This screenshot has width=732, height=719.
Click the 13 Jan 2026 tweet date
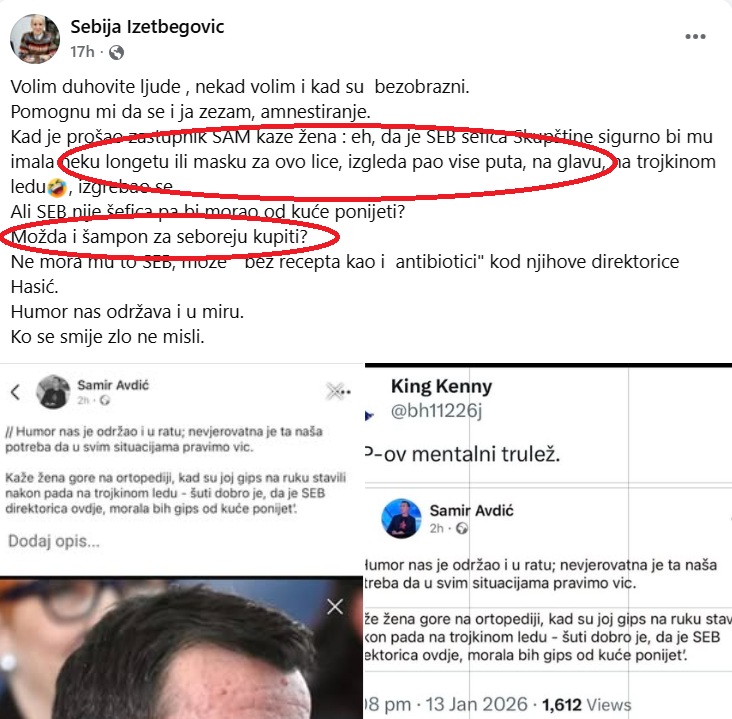pyautogui.click(x=476, y=704)
